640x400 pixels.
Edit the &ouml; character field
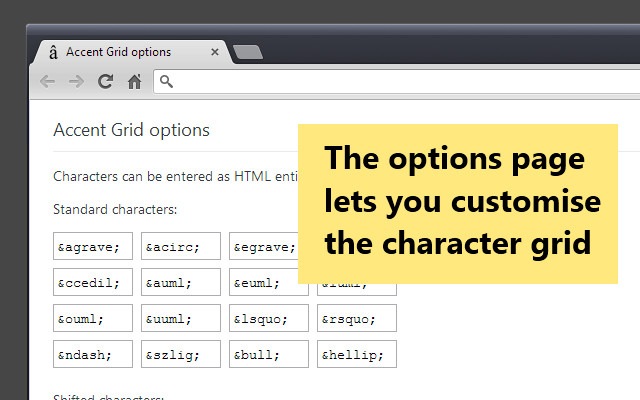[93, 319]
